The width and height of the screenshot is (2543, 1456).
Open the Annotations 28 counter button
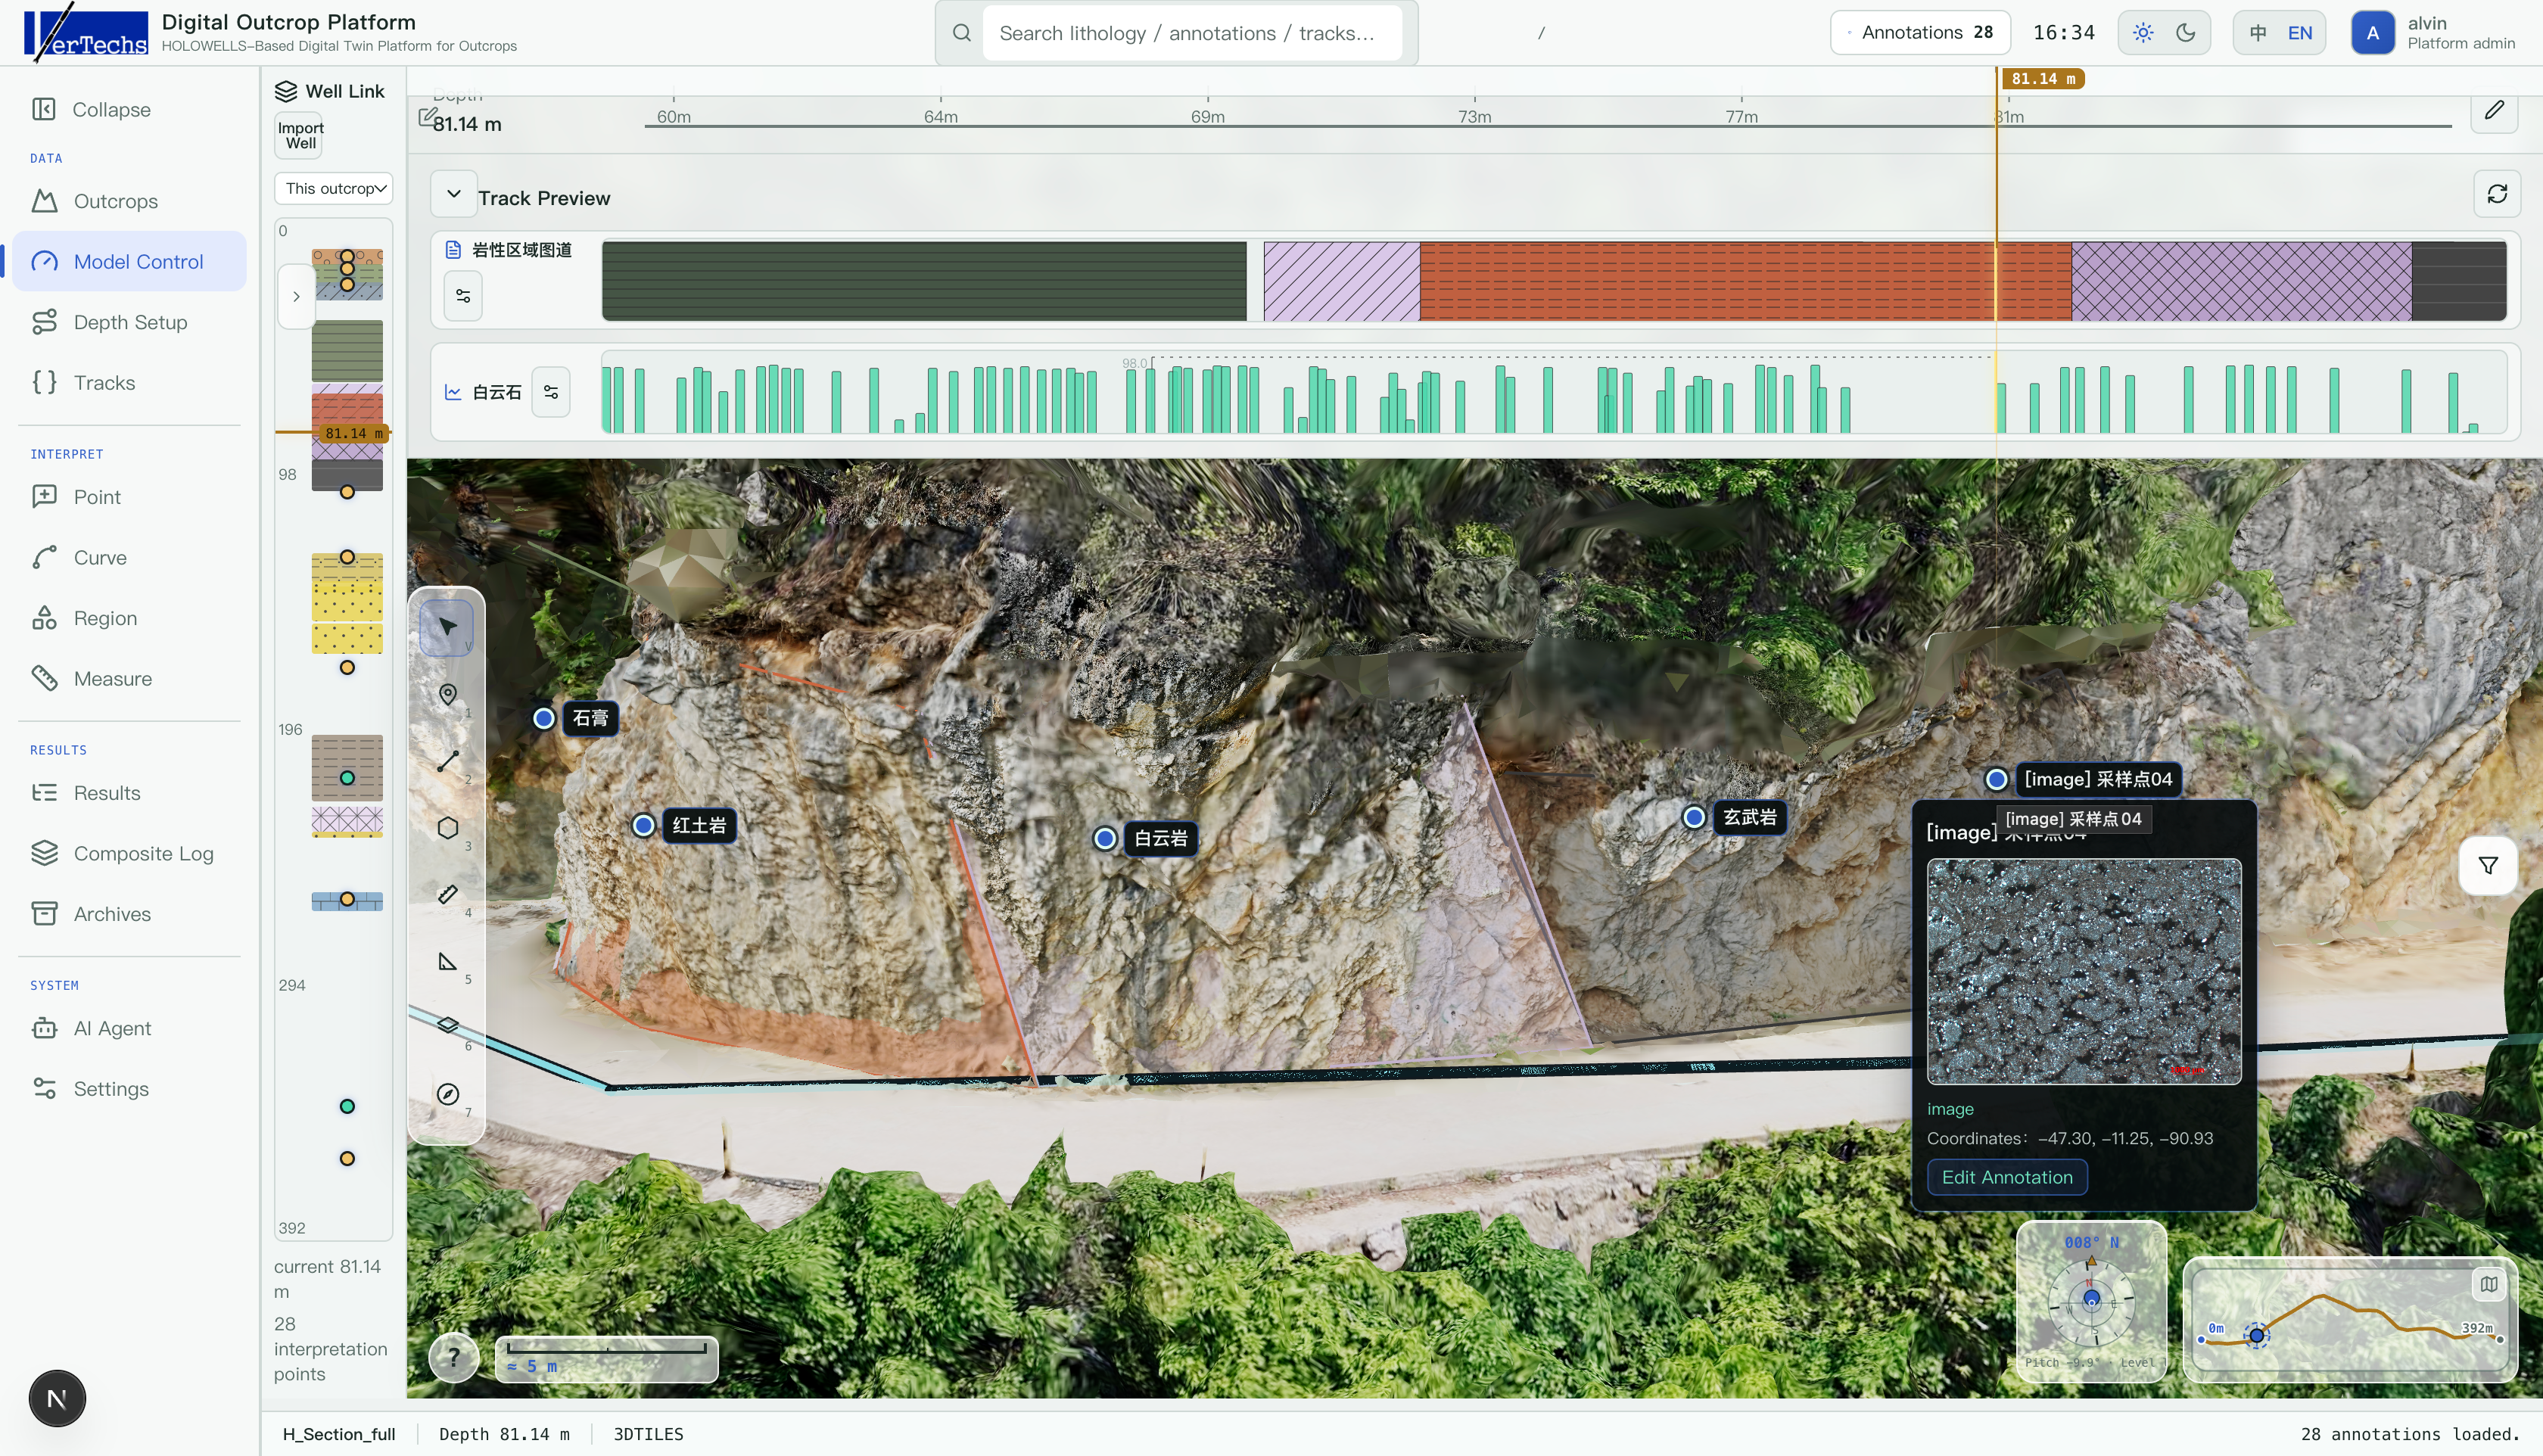[x=1919, y=33]
